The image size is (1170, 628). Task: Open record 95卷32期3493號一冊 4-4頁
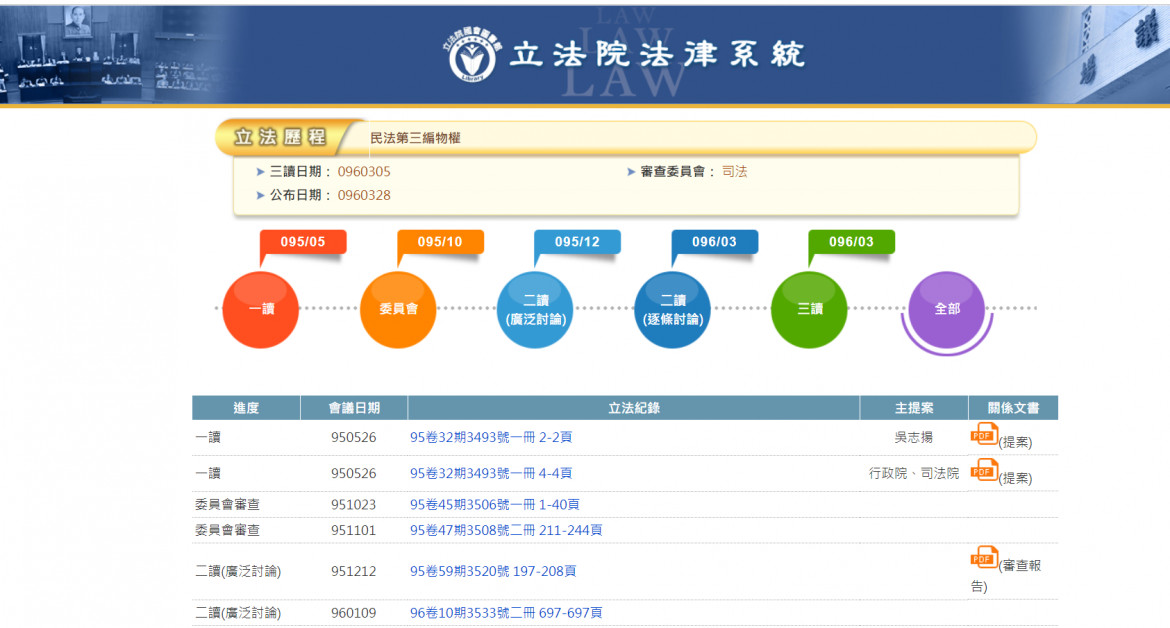pos(491,474)
